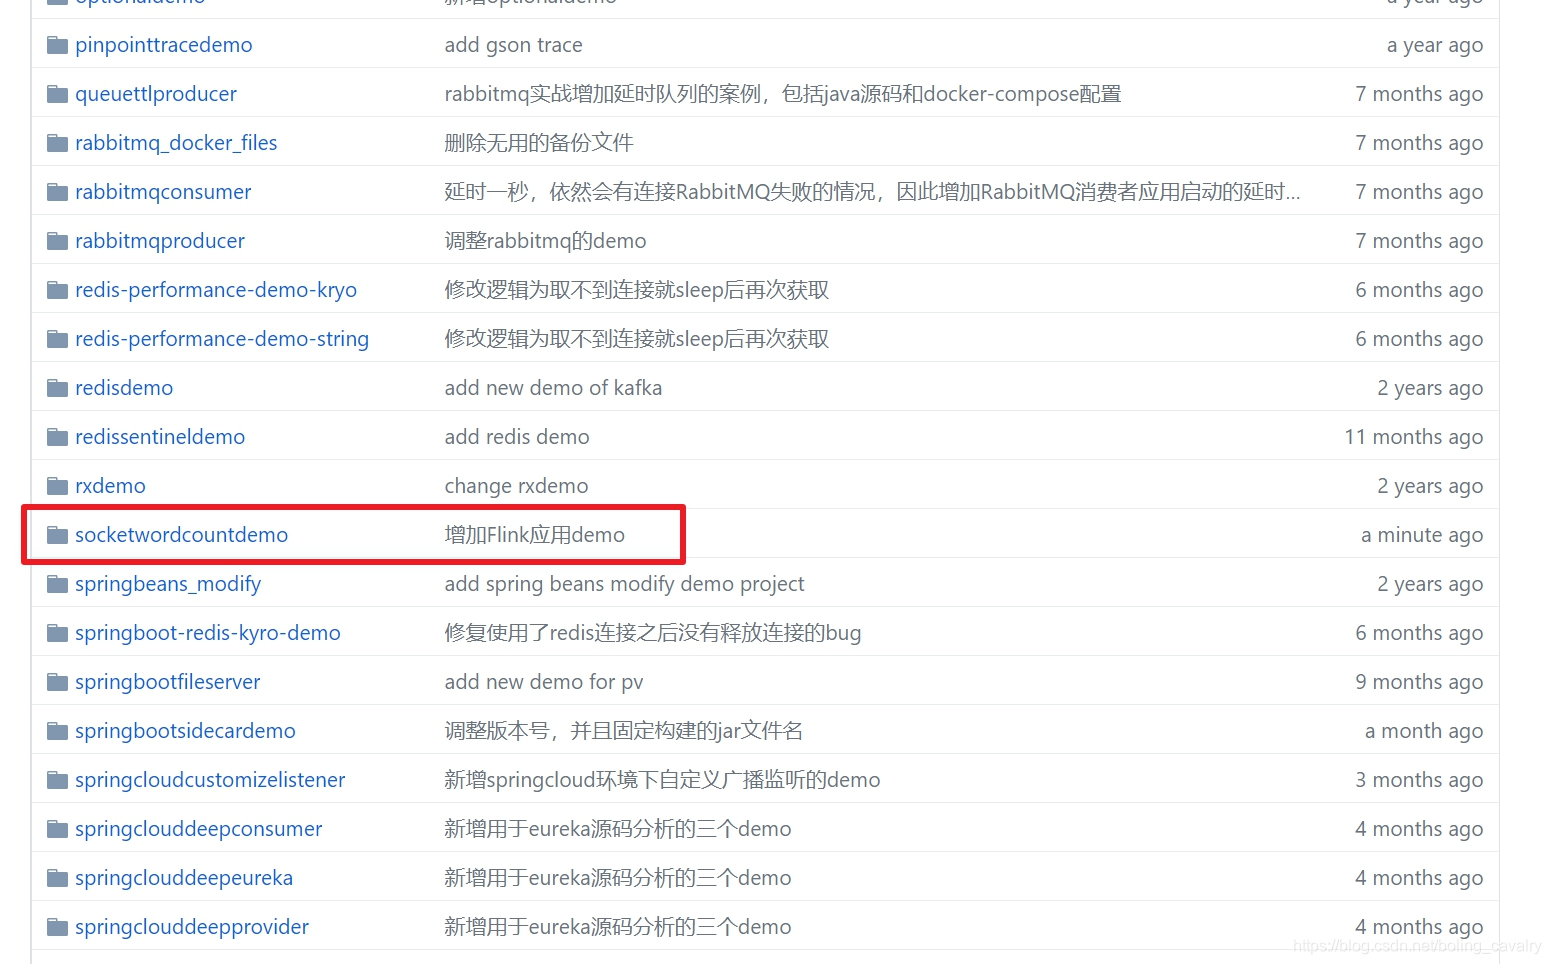View commit 'add gson trace'
Screen dimensions: 1551x964
pyautogui.click(x=513, y=45)
